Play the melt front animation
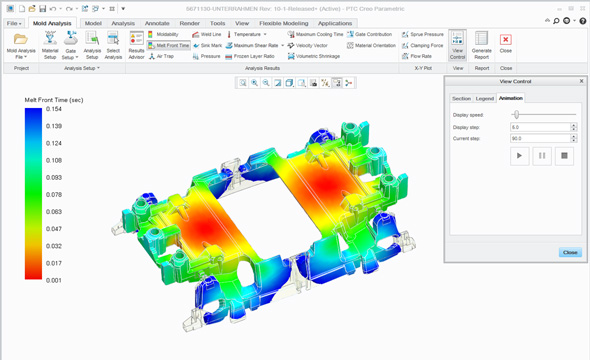Screen dimensions: 590x360 520,156
